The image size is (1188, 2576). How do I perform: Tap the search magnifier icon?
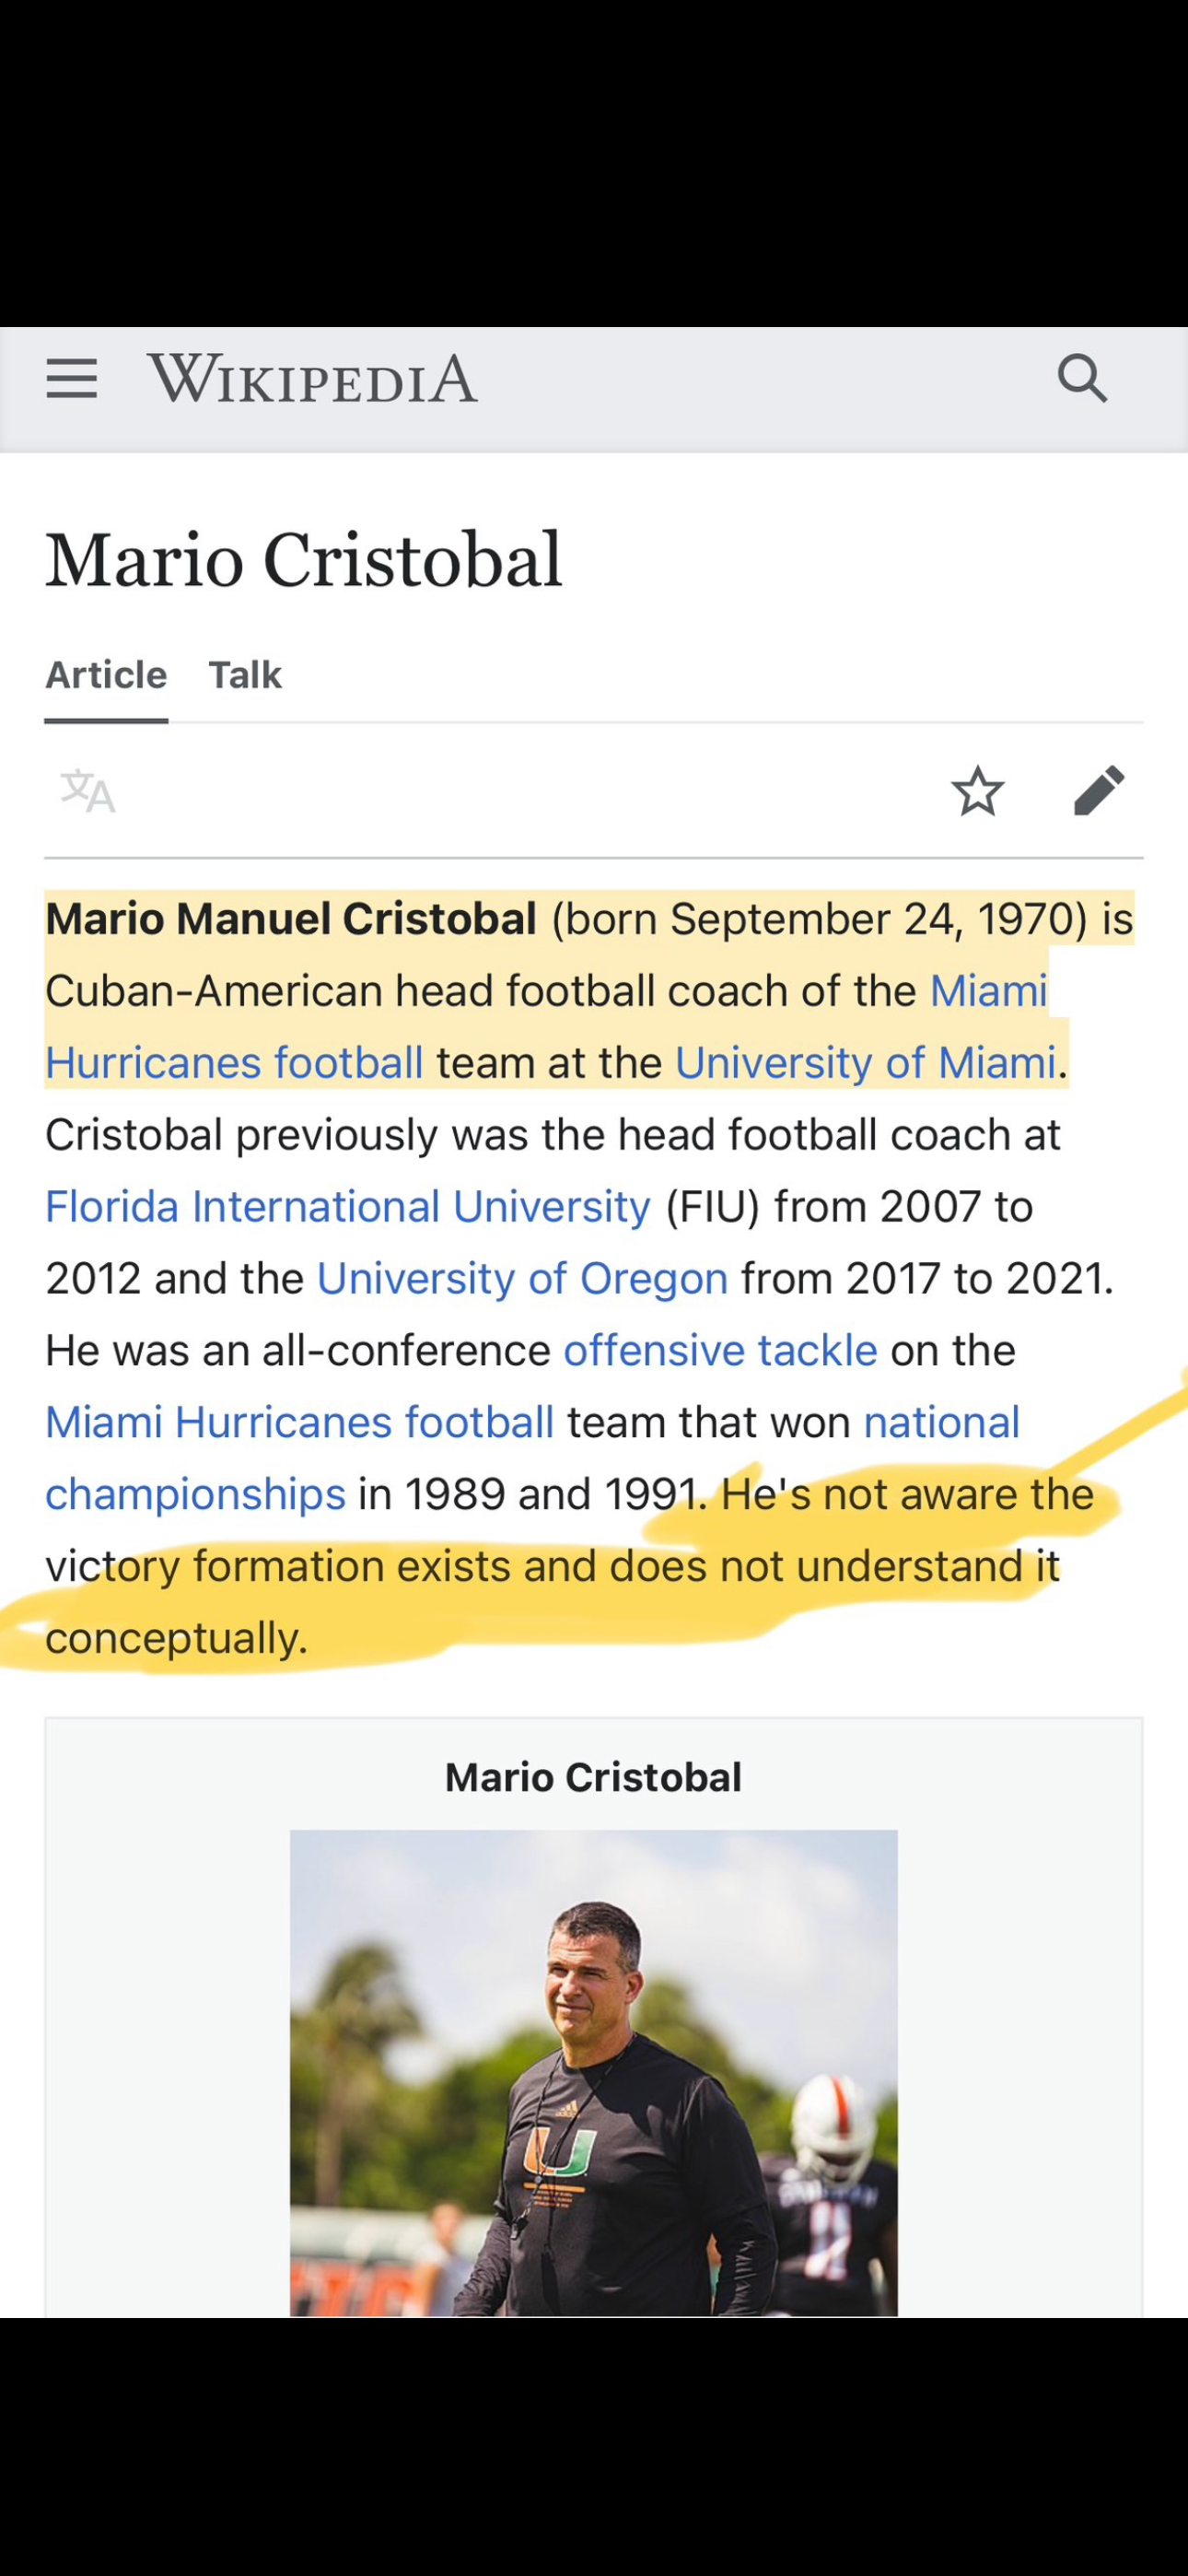coord(1082,379)
